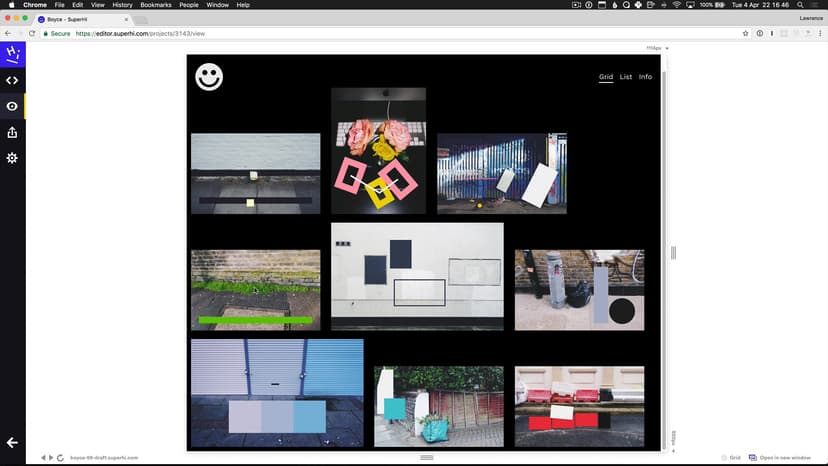This screenshot has height=466, width=828.
Task: Open project settings gear icon
Action: pos(12,158)
